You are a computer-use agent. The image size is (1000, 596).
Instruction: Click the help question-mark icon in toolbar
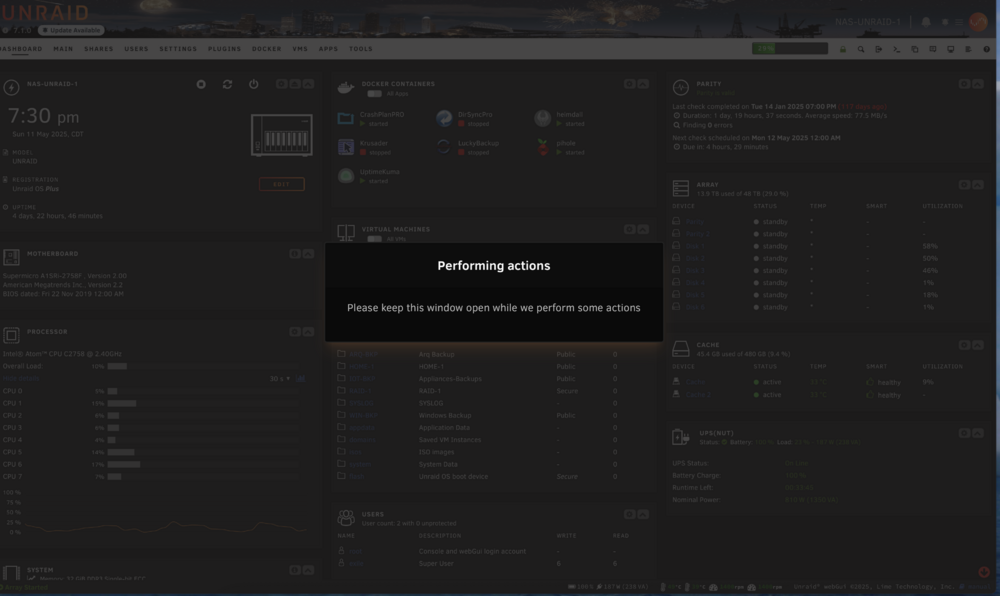pos(987,49)
